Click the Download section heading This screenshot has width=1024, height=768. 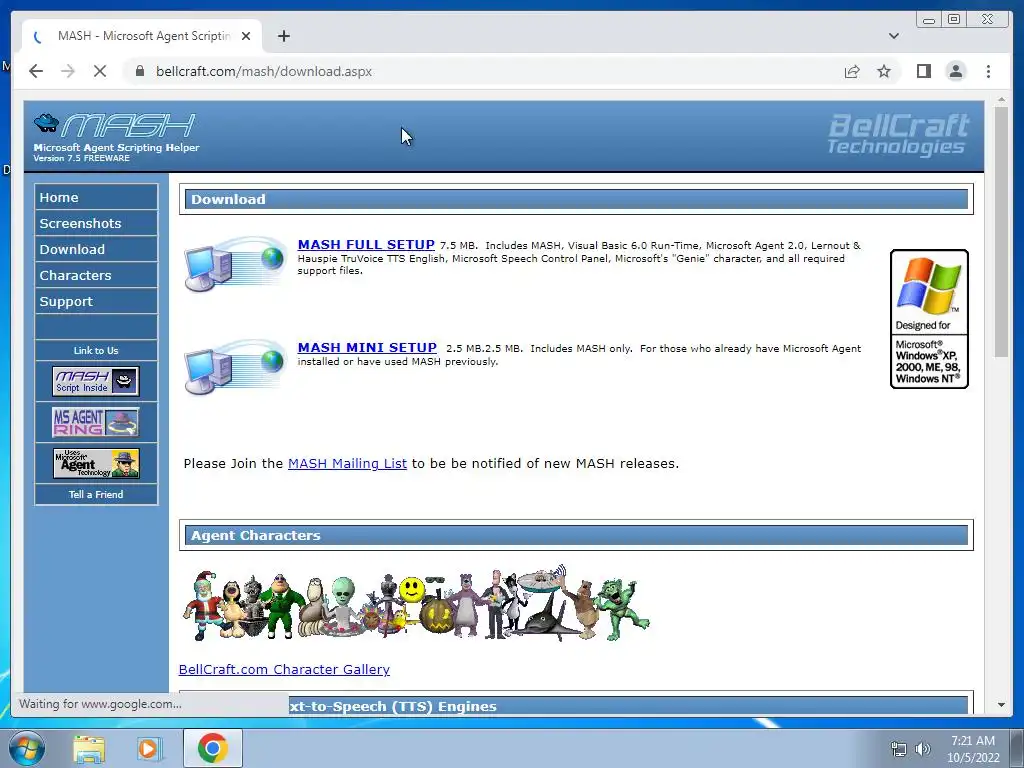tap(576, 199)
